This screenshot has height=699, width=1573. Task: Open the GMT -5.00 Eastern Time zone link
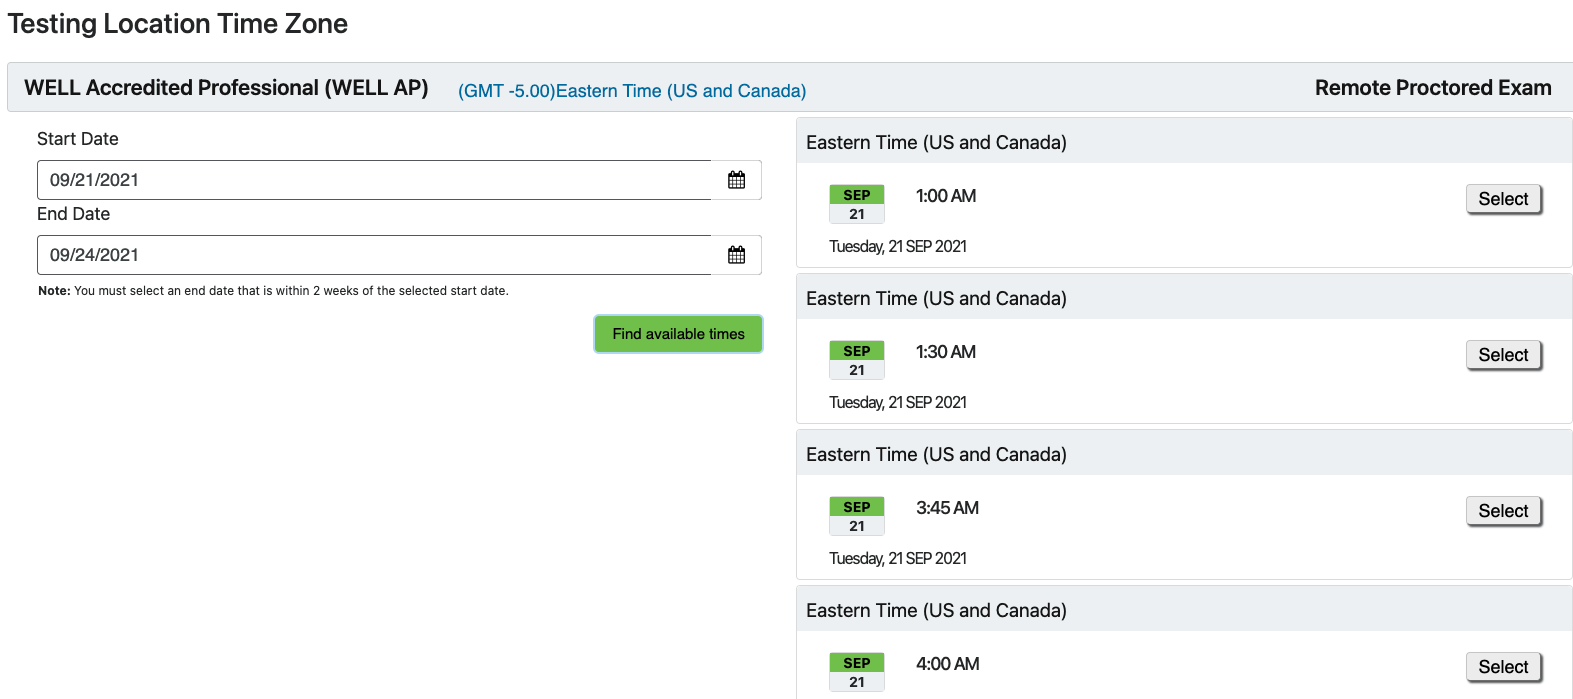(x=632, y=91)
